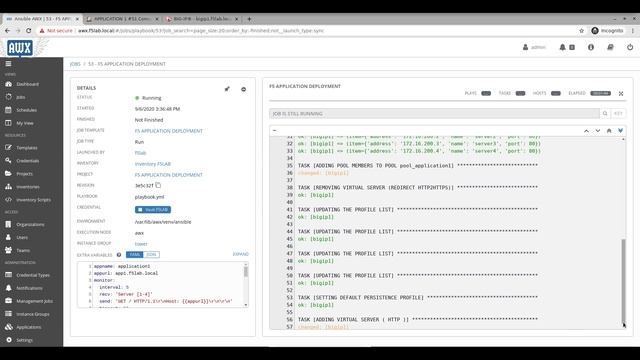
Task: Open the F5 APPLICATION DEPLOYMENT project link
Action: click(x=169, y=175)
